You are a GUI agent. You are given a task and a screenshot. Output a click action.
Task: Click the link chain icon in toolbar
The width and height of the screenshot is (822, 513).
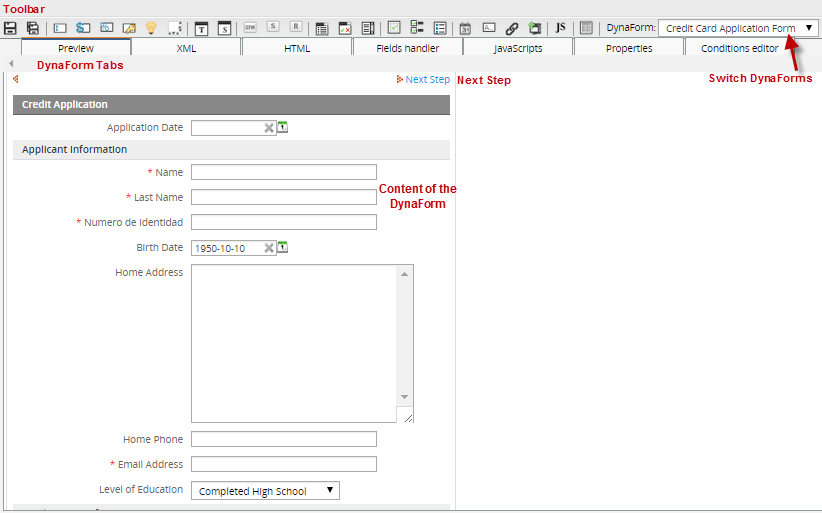tap(511, 28)
